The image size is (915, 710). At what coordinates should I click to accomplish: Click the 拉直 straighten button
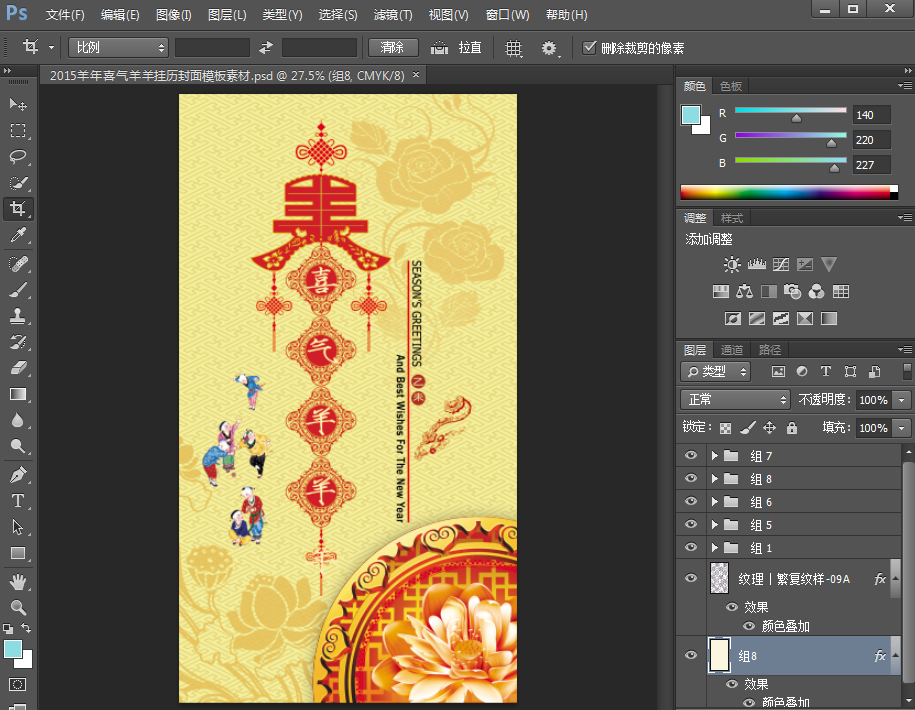[x=456, y=48]
